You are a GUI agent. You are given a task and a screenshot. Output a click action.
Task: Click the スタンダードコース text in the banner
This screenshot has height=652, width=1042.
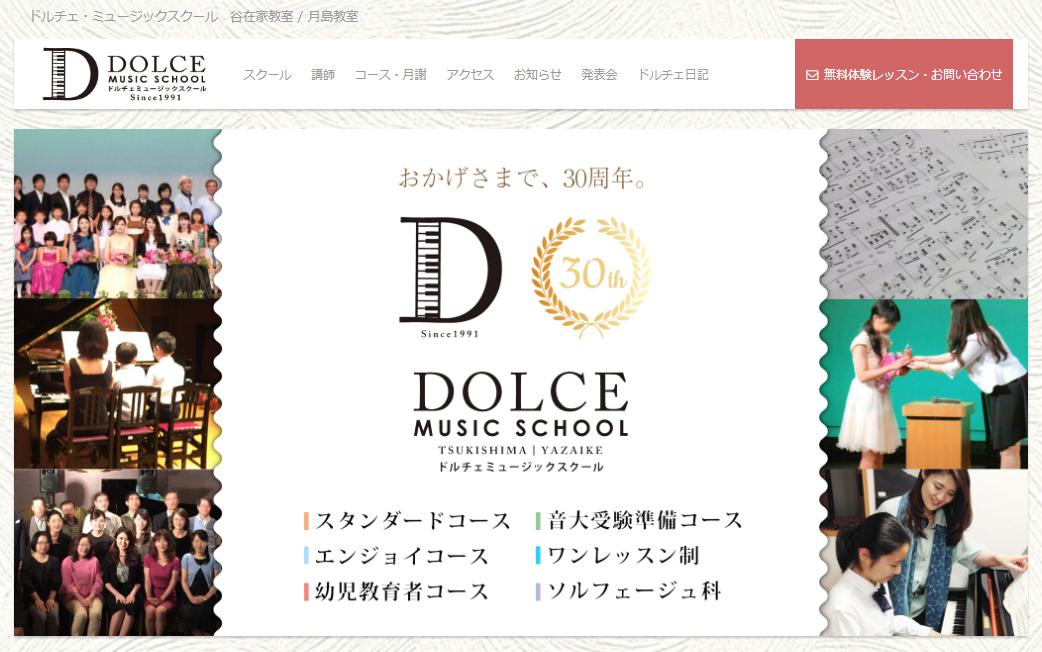coord(412,520)
